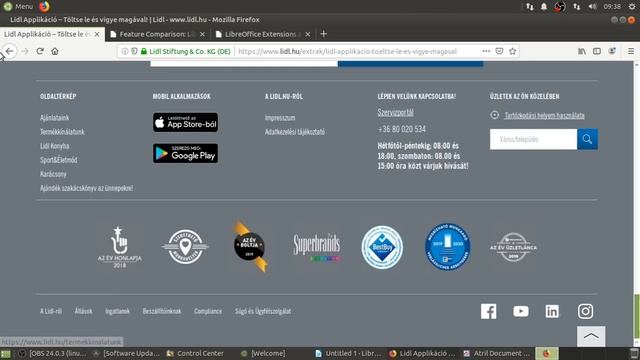
Task: Download app from App Store badge
Action: point(185,122)
